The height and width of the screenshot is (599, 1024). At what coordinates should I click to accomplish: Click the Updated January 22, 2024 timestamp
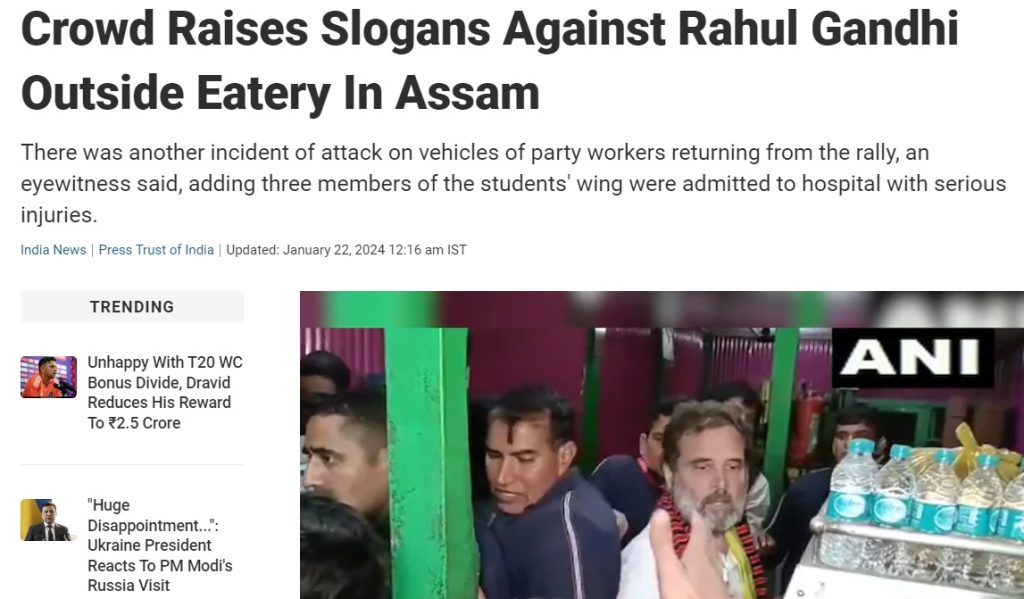coord(346,250)
